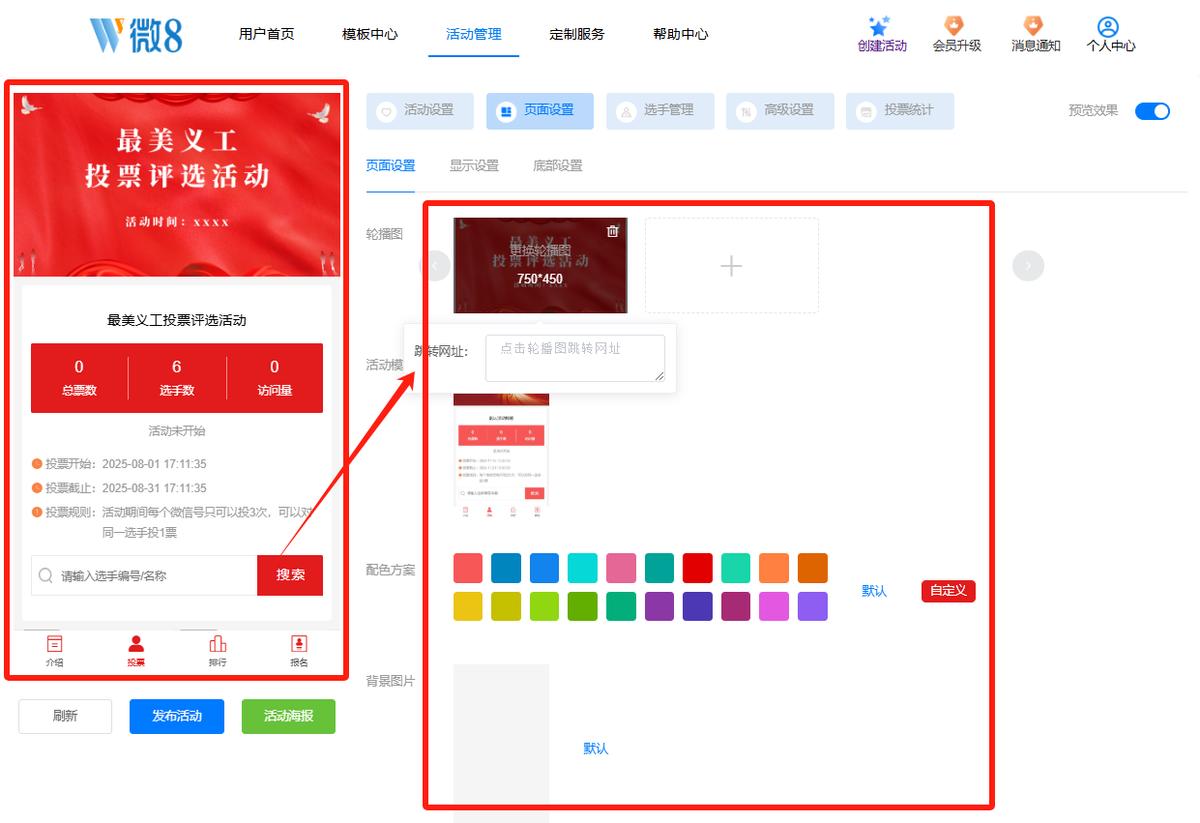Image resolution: width=1200 pixels, height=823 pixels.
Task: Go to 模板中心 in top navigation
Action: click(x=370, y=34)
